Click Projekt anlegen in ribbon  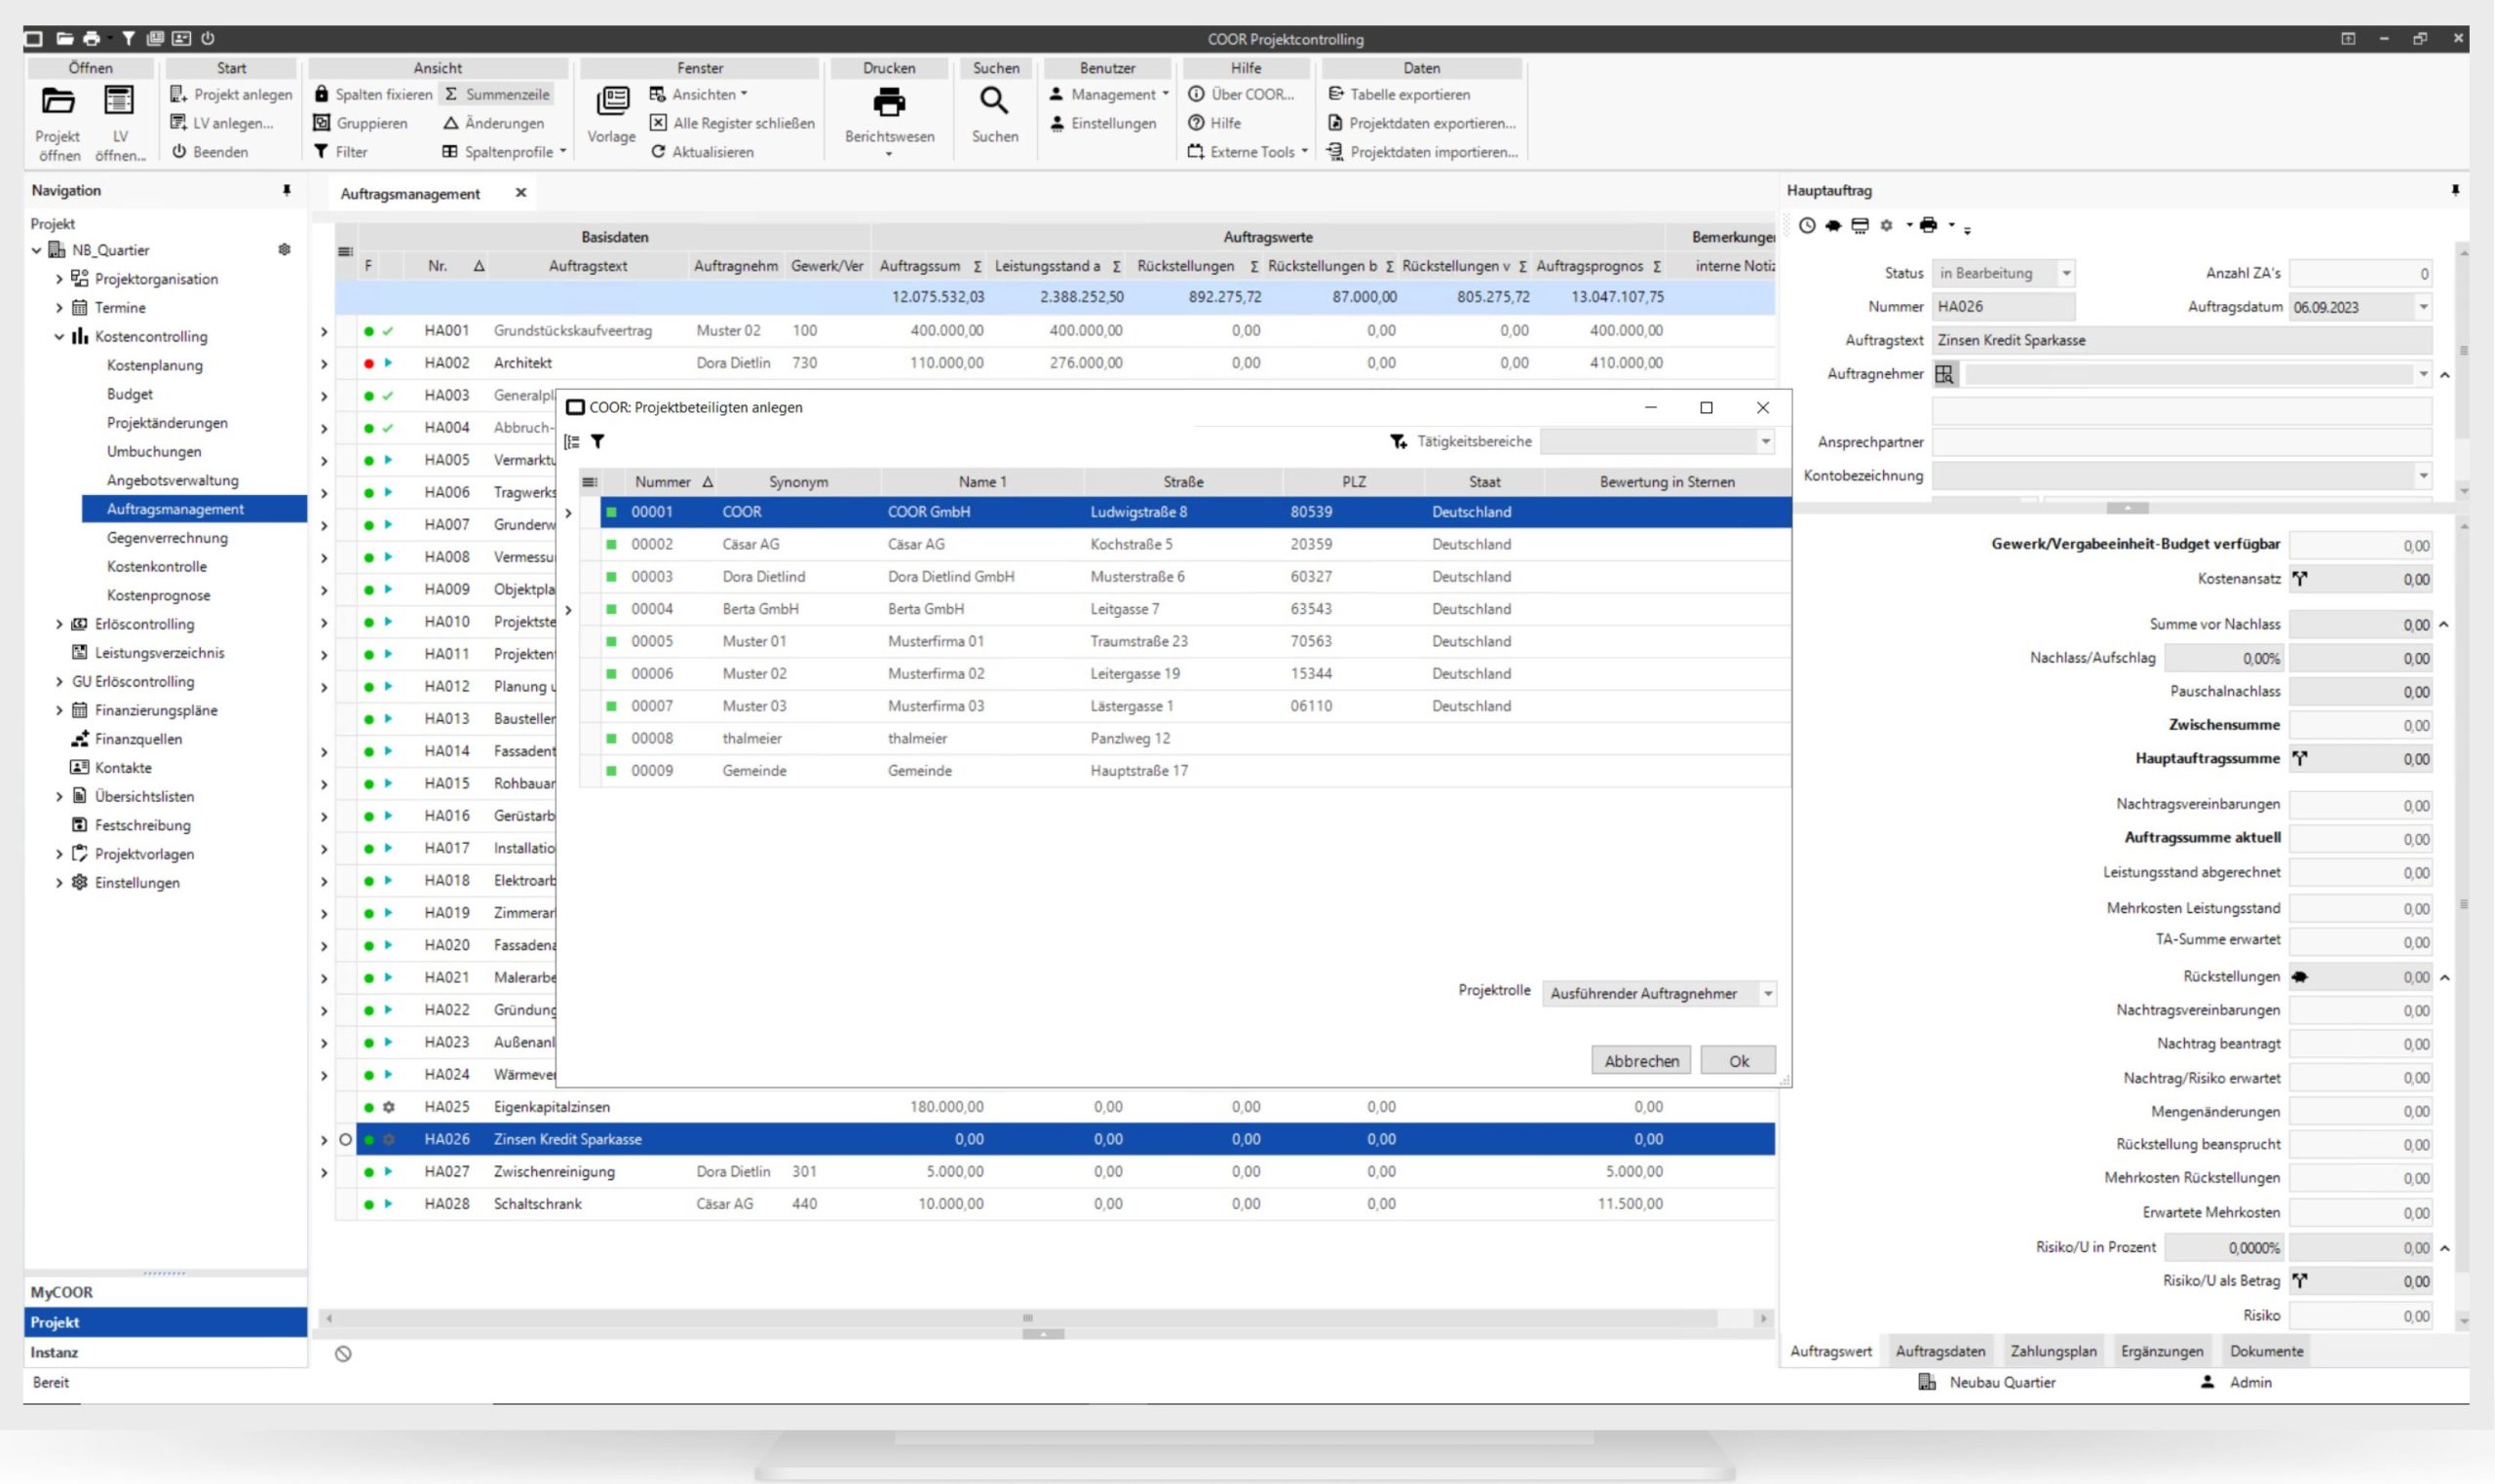(231, 94)
